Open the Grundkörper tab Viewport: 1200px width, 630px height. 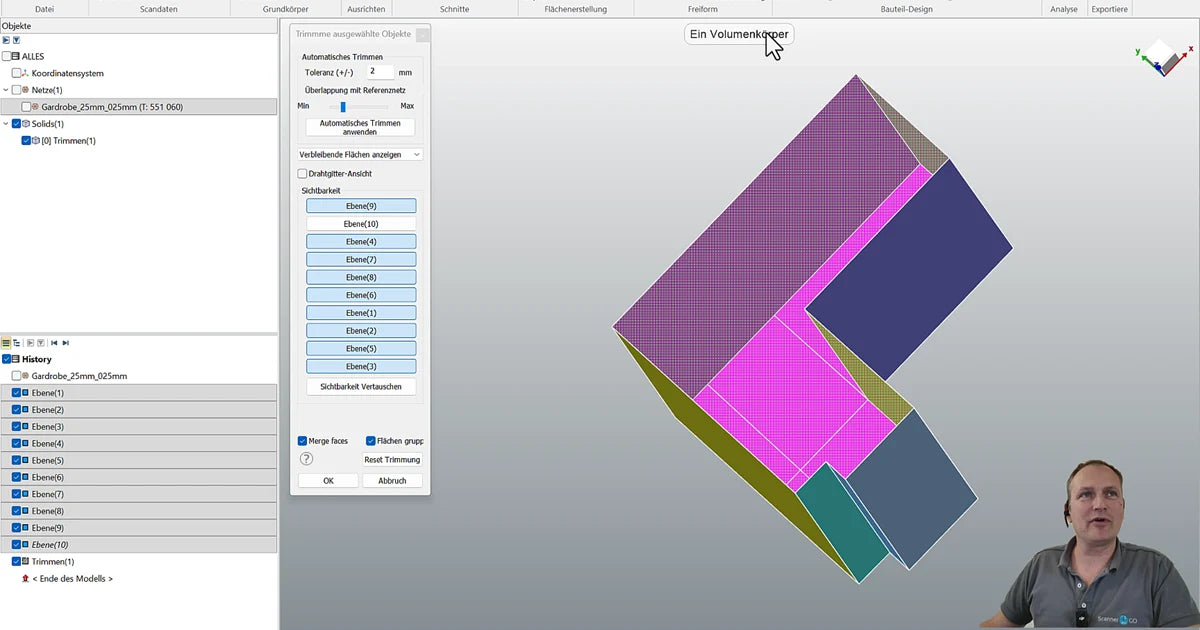(286, 9)
